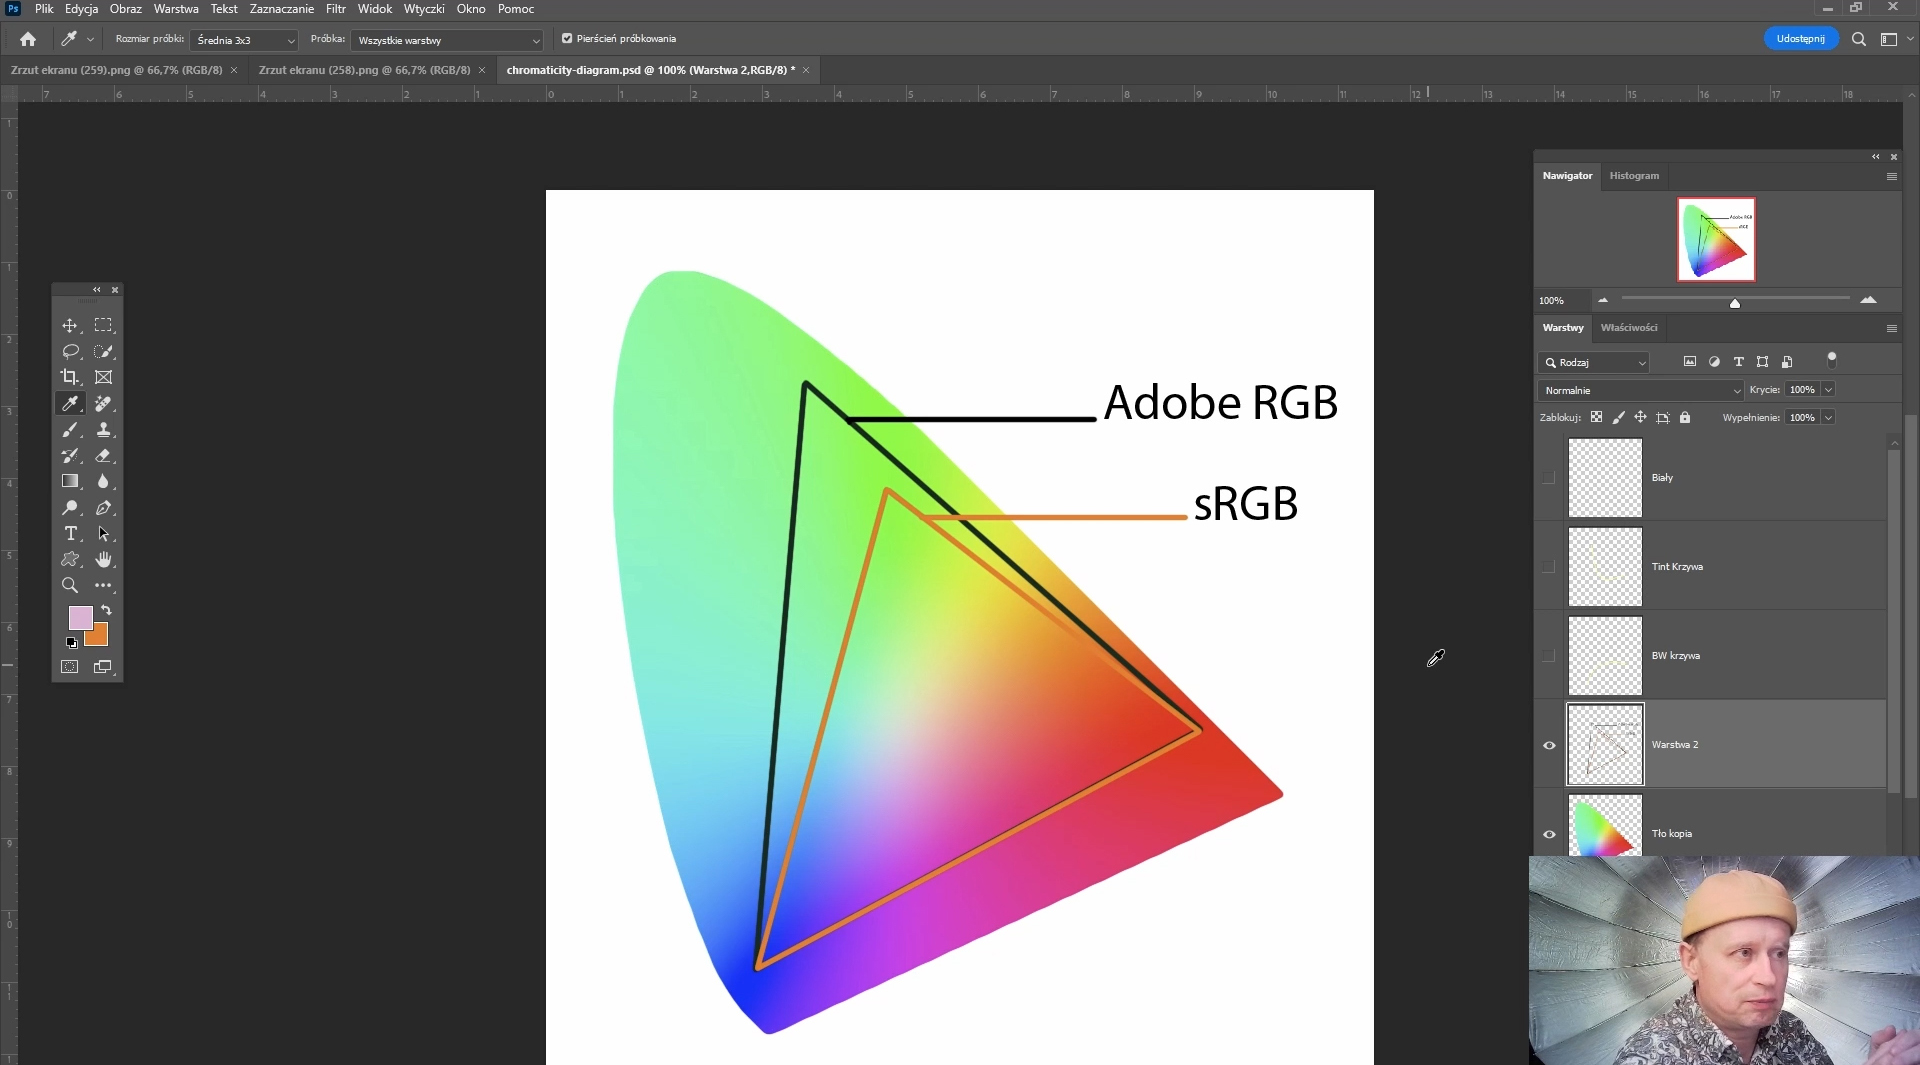Select the Crop tool
Screen dimensions: 1920x1065
(70, 378)
